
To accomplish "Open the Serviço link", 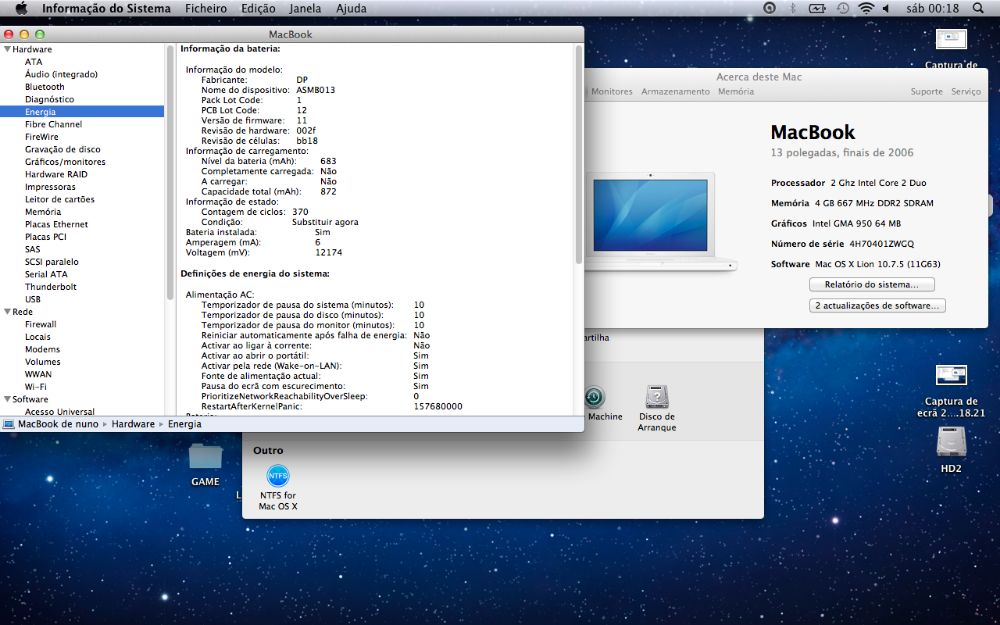I will (966, 92).
